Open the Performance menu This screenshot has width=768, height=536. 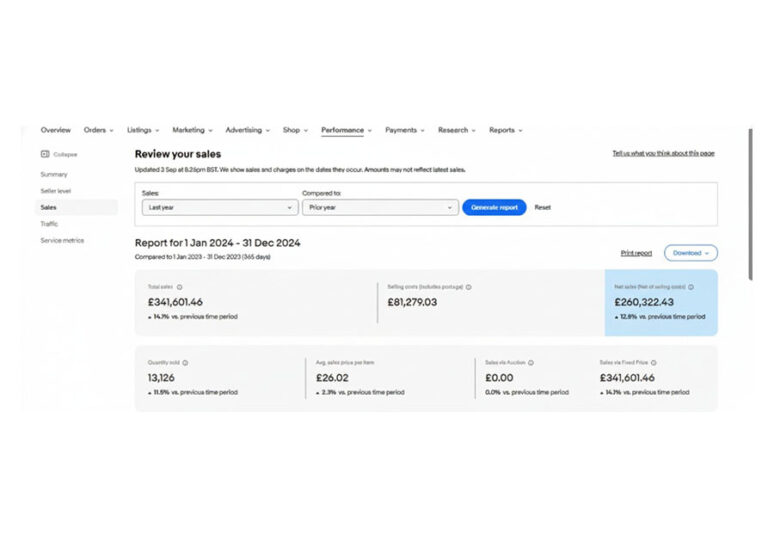(346, 130)
